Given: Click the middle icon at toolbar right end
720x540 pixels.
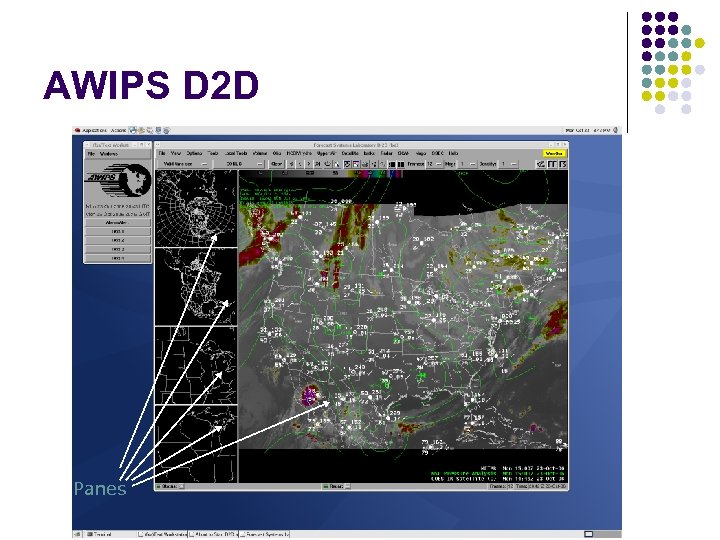Looking at the screenshot, I should 552,164.
